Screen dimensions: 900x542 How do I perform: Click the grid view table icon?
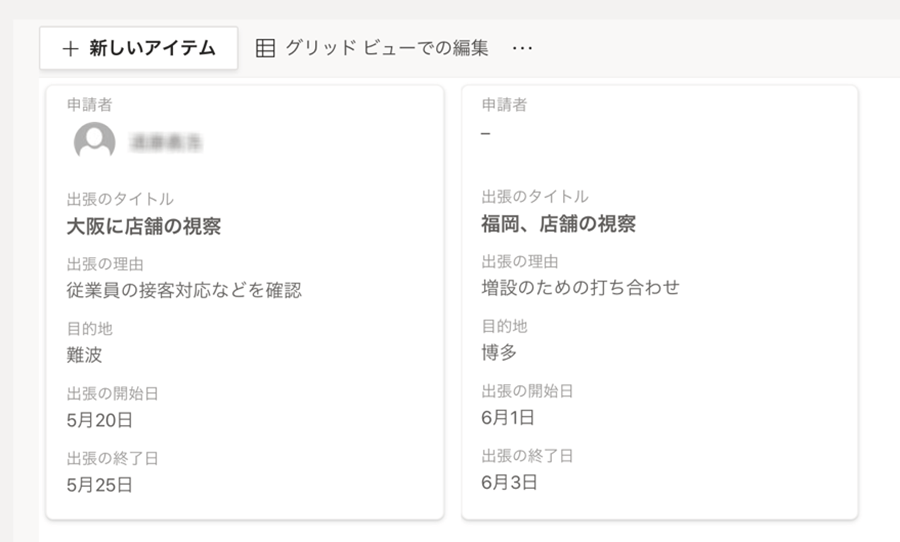[265, 48]
